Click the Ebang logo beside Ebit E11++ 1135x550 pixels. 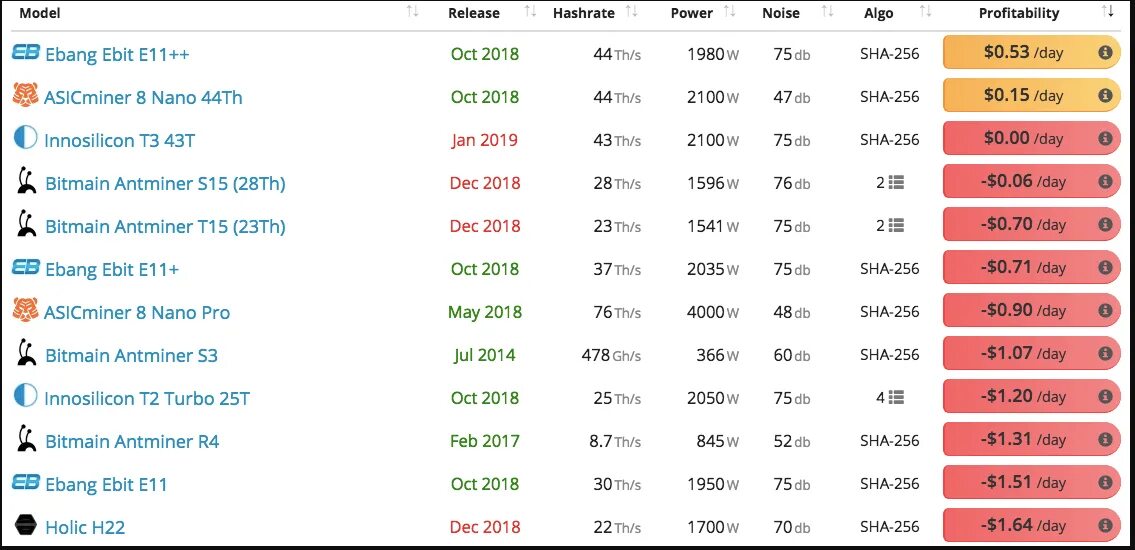click(25, 53)
